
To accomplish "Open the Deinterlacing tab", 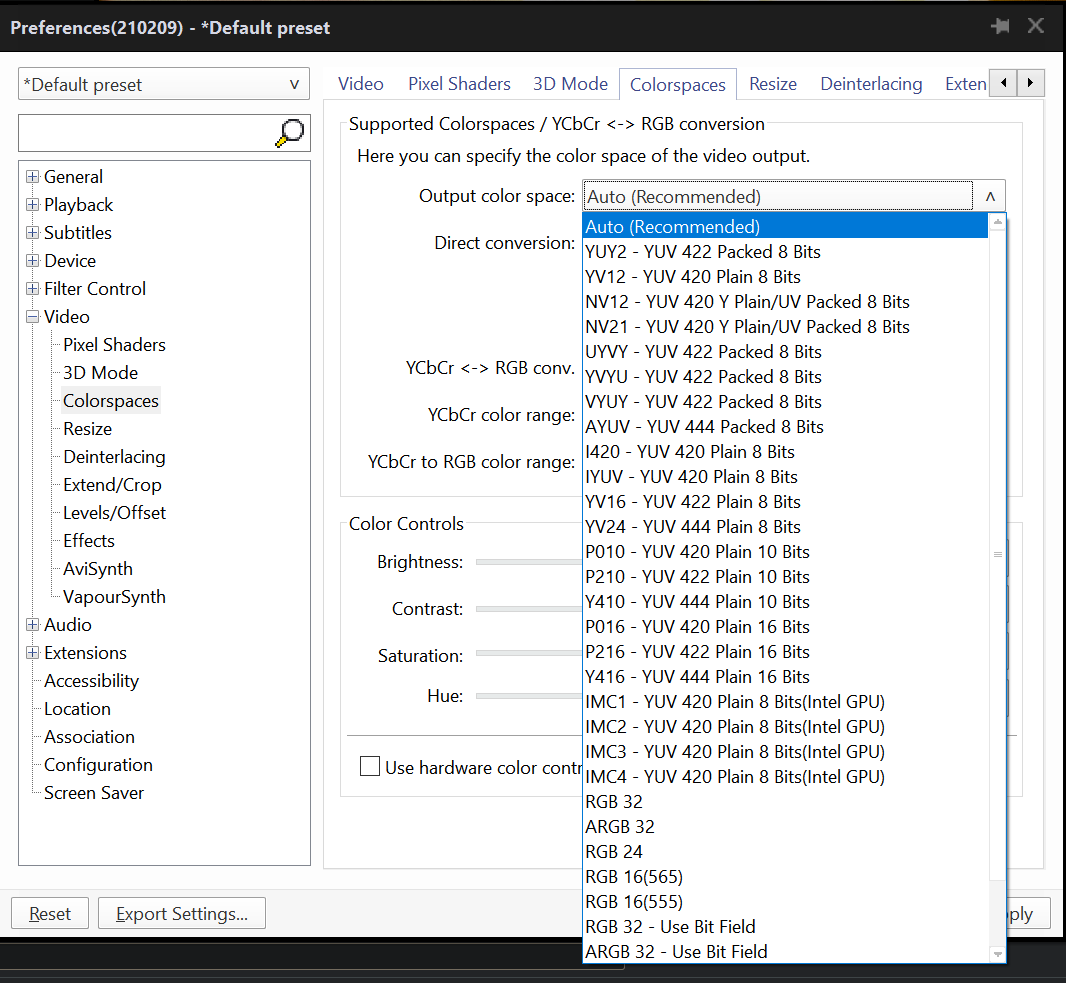I will point(871,84).
